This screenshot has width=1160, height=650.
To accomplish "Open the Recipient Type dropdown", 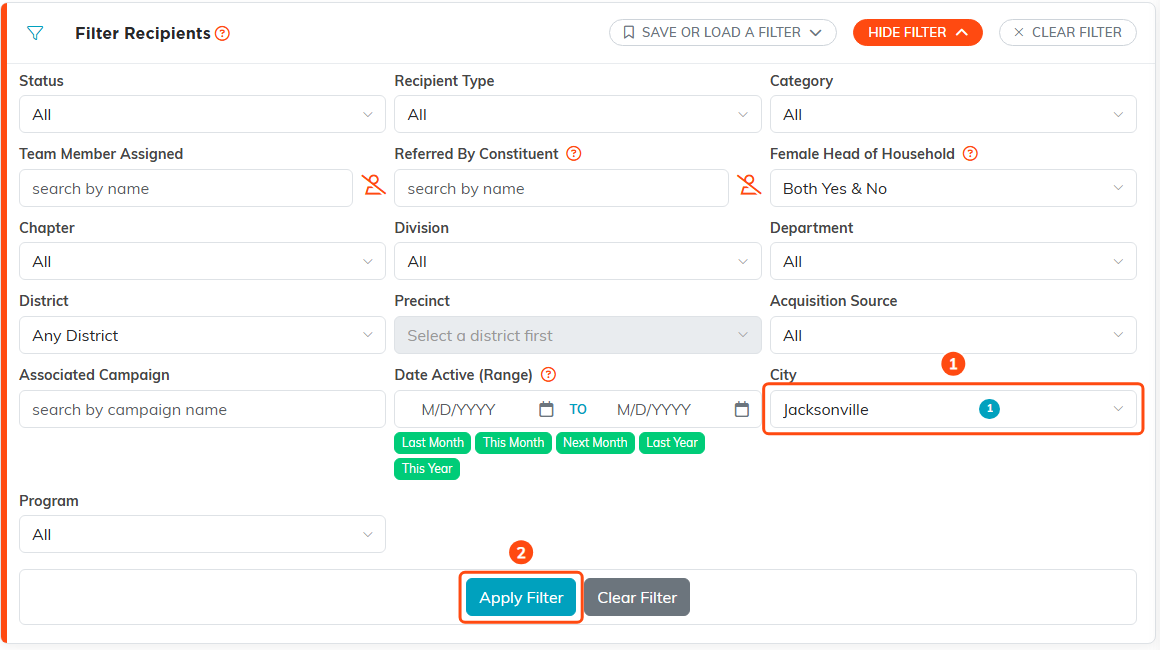I will pyautogui.click(x=578, y=115).
